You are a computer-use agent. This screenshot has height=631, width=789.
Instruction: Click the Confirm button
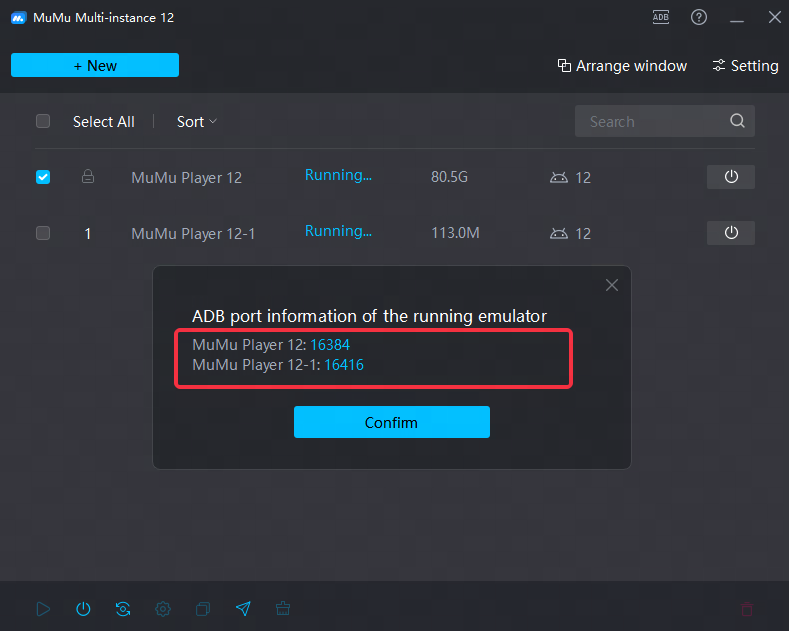(x=391, y=422)
